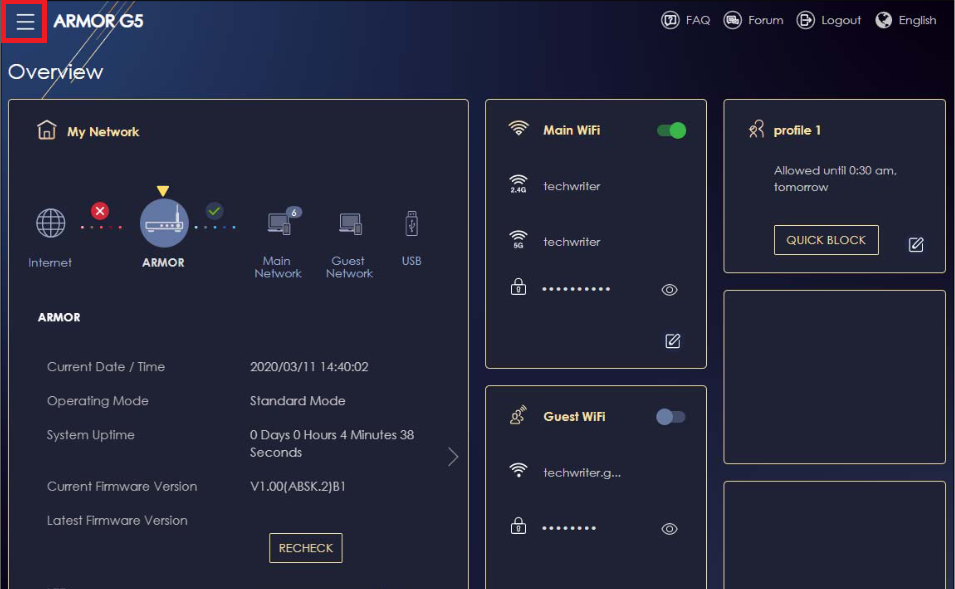Enable Guest WiFi with its toggle switch
The image size is (955, 589).
pyautogui.click(x=670, y=417)
